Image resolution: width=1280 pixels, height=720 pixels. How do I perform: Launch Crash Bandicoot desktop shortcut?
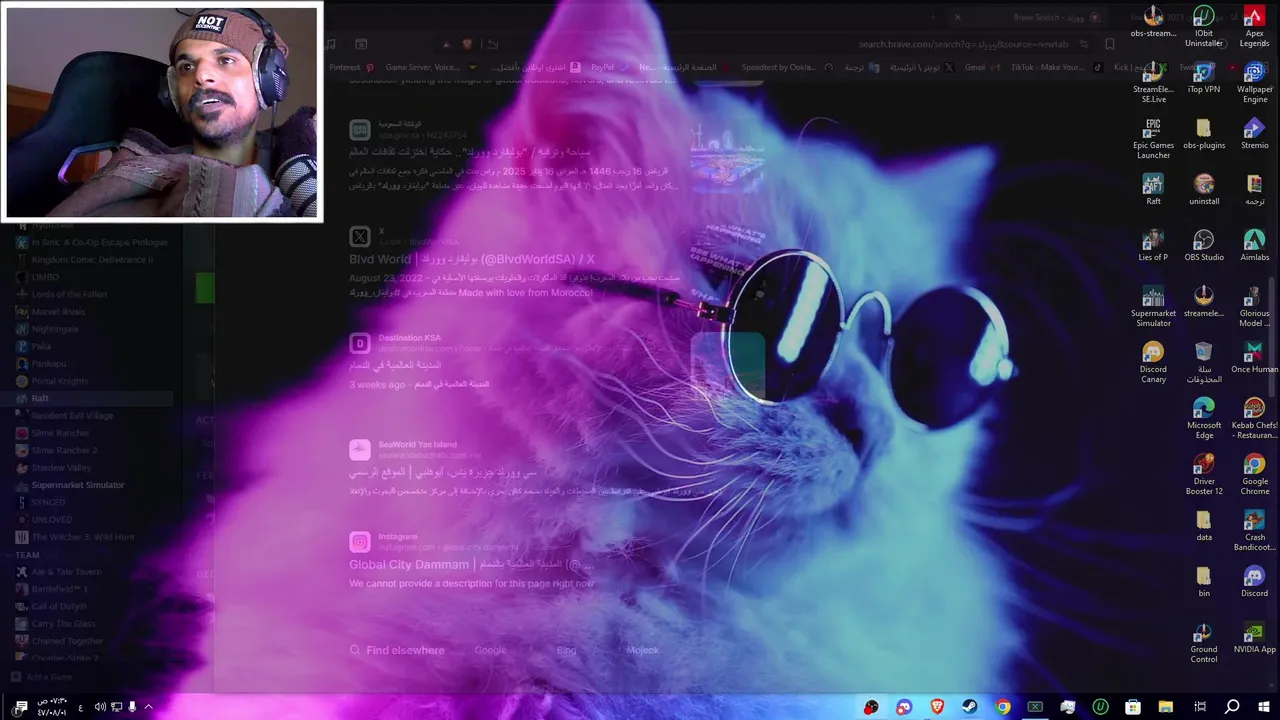1254,531
